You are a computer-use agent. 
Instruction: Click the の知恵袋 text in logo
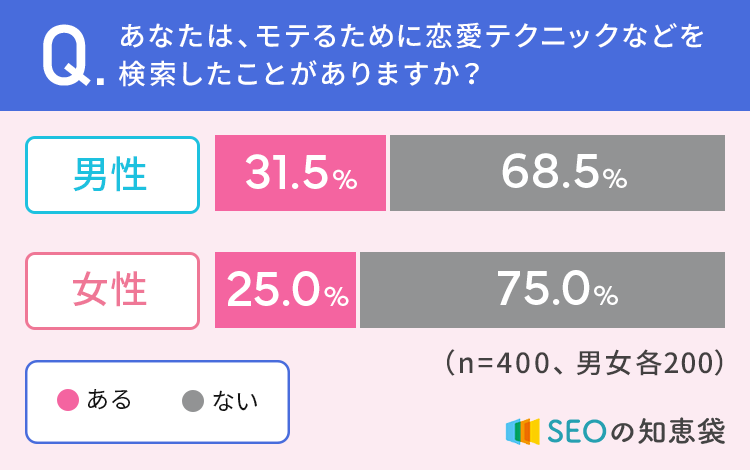(666, 430)
